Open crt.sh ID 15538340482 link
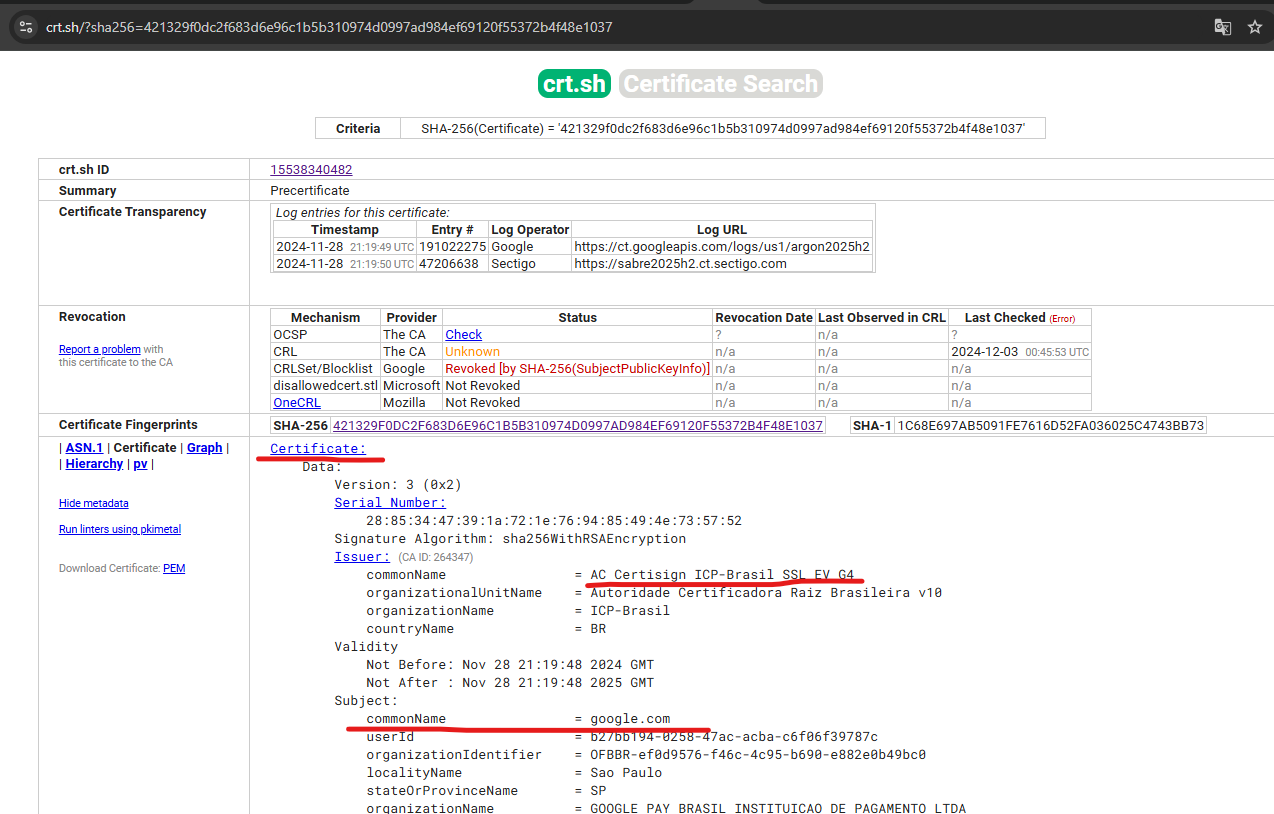1274x814 pixels. (x=311, y=170)
